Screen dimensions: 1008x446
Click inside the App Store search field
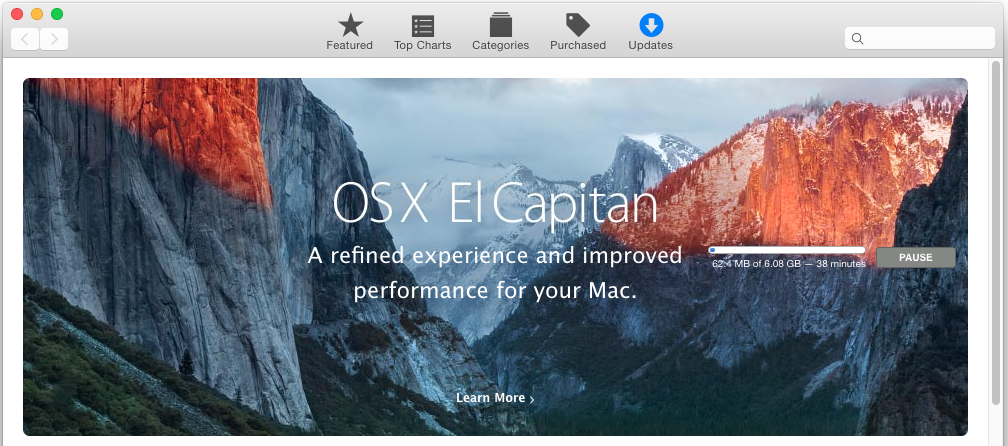[x=920, y=39]
